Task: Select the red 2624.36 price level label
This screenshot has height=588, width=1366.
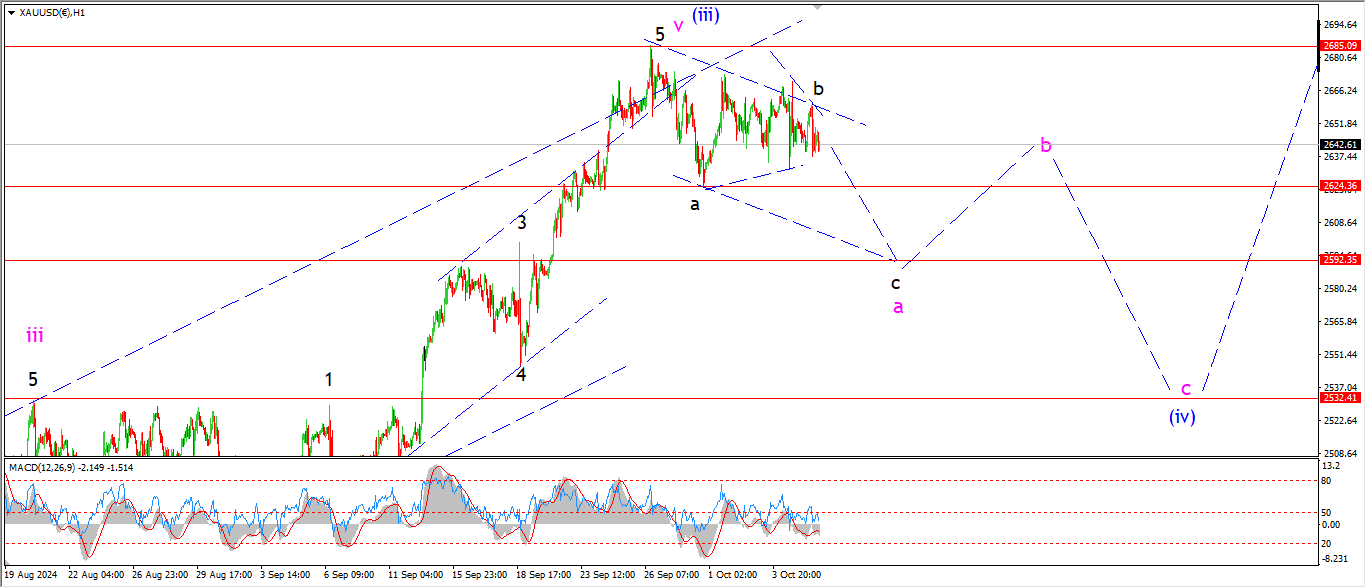Action: pos(1340,186)
